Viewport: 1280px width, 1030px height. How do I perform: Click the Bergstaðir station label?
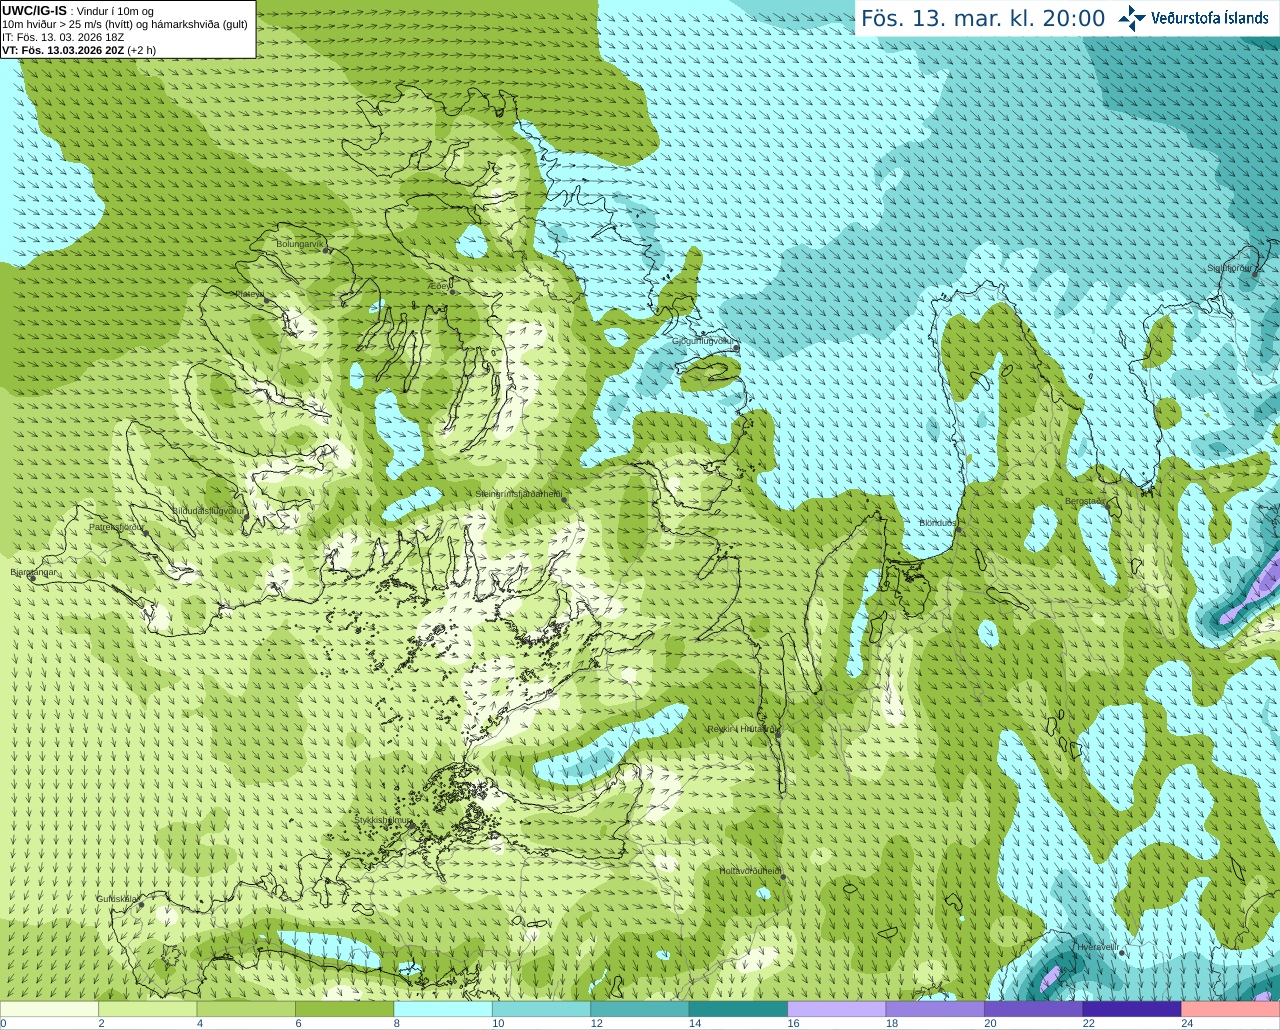(1085, 501)
